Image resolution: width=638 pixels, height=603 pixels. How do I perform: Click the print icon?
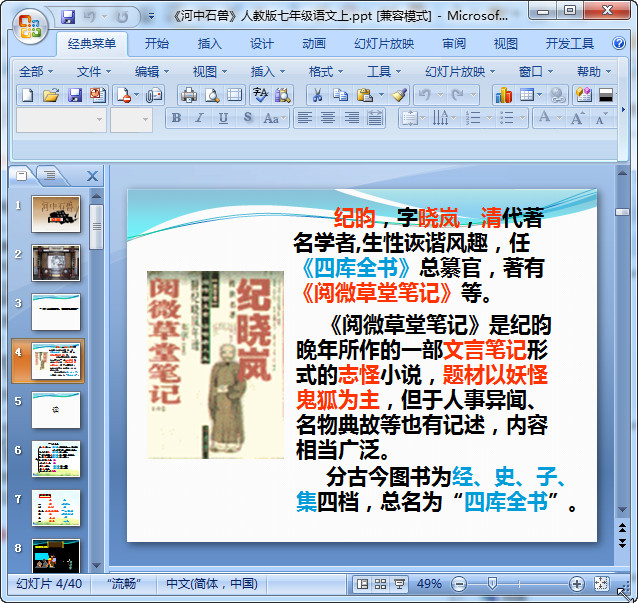pyautogui.click(x=189, y=95)
